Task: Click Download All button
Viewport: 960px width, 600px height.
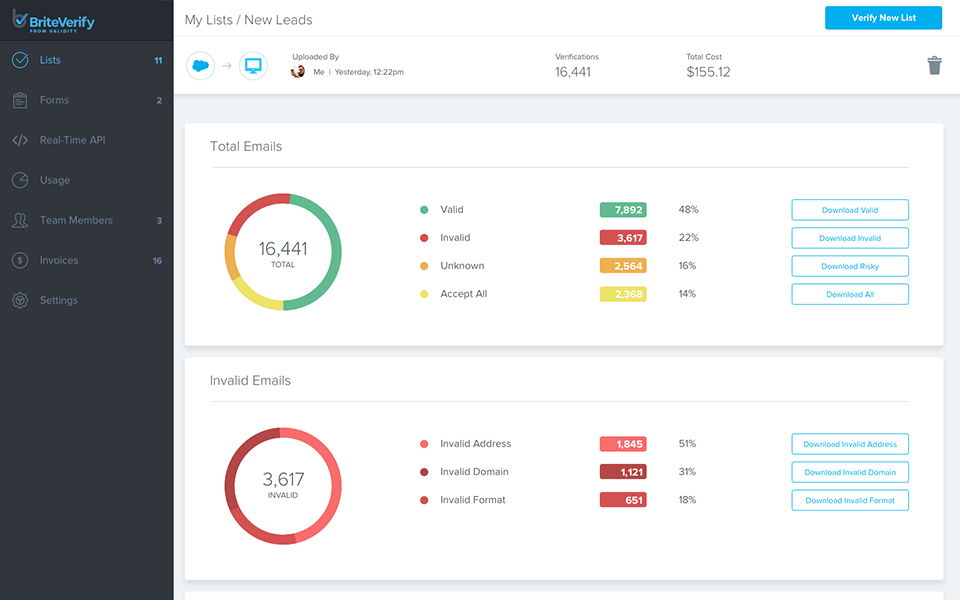Action: coord(850,294)
